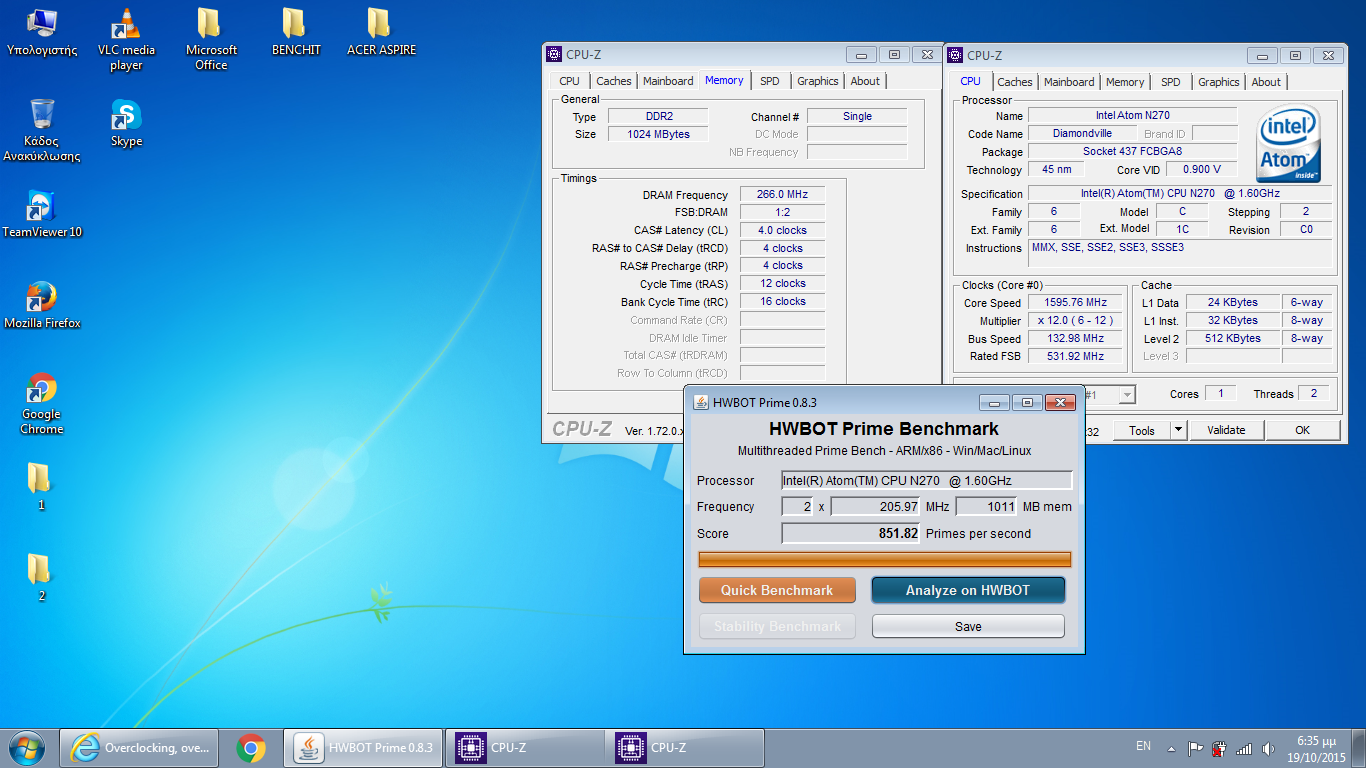Screen dimensions: 1366x768
Task: Click the Multiplier value x 12.0
Action: tap(1077, 321)
